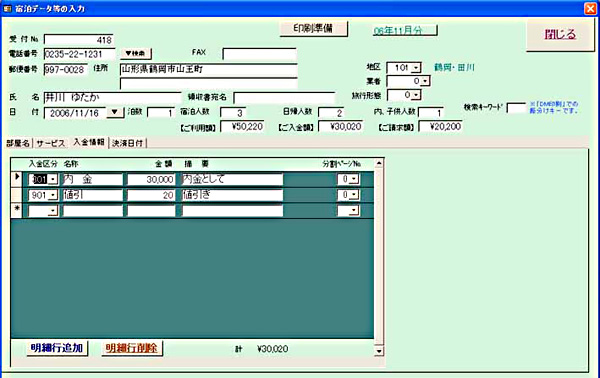Click the empty 名称 cell in new row
This screenshot has width=600, height=378.
pyautogui.click(x=93, y=210)
